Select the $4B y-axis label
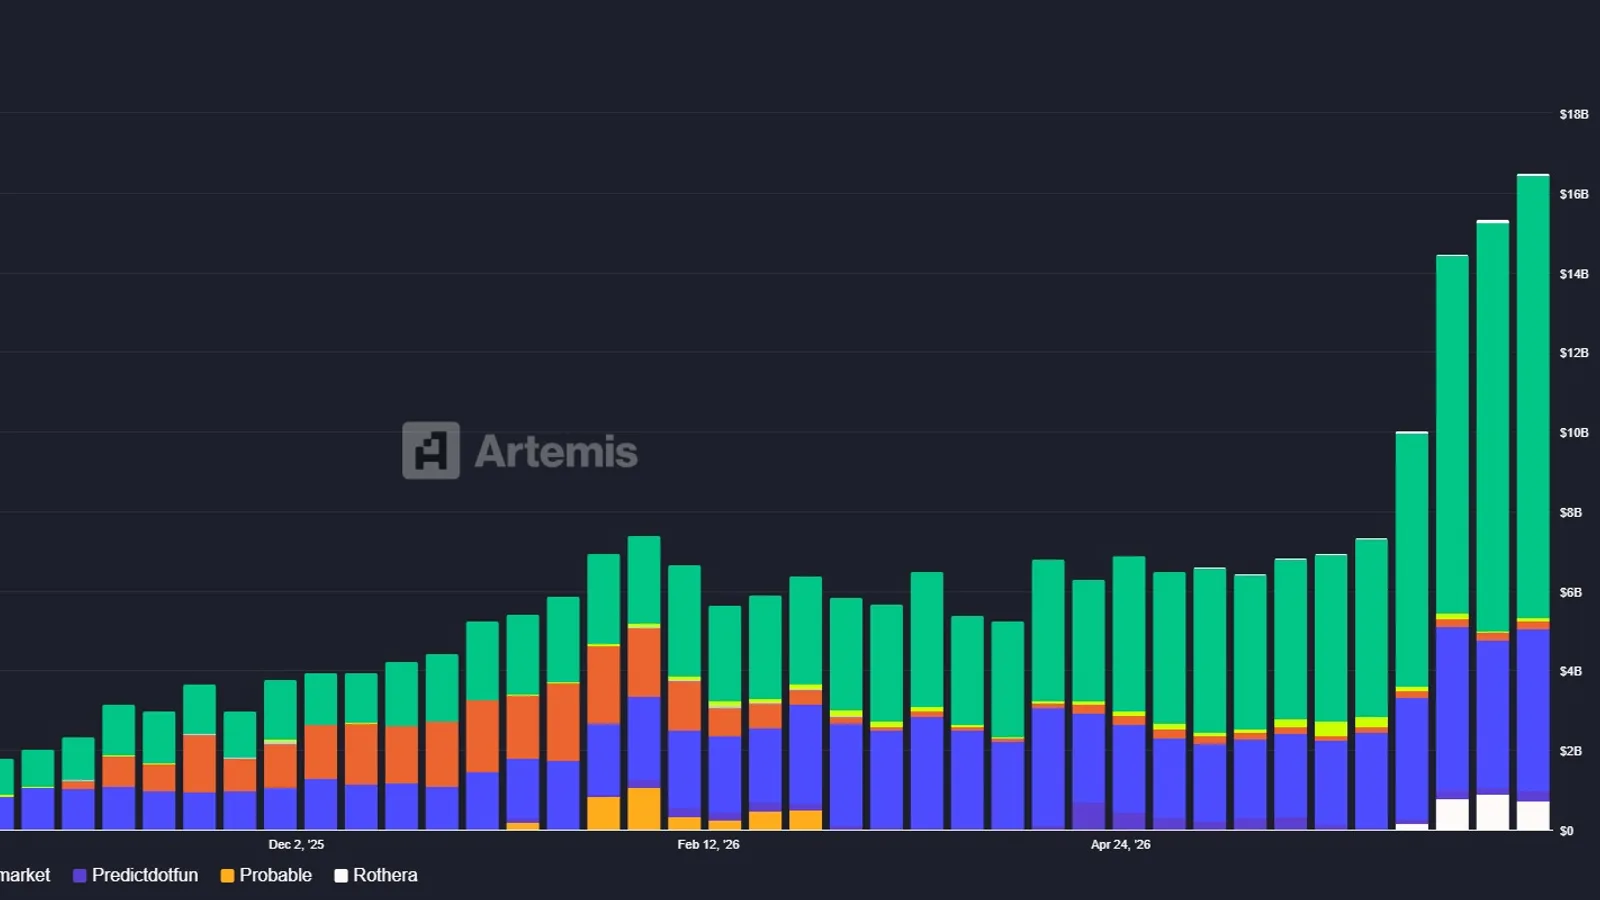Viewport: 1600px width, 900px height. pos(1571,671)
